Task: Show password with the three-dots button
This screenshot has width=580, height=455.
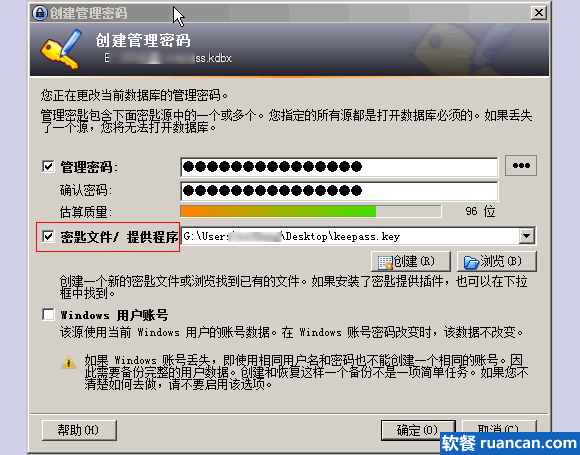Action: point(521,166)
